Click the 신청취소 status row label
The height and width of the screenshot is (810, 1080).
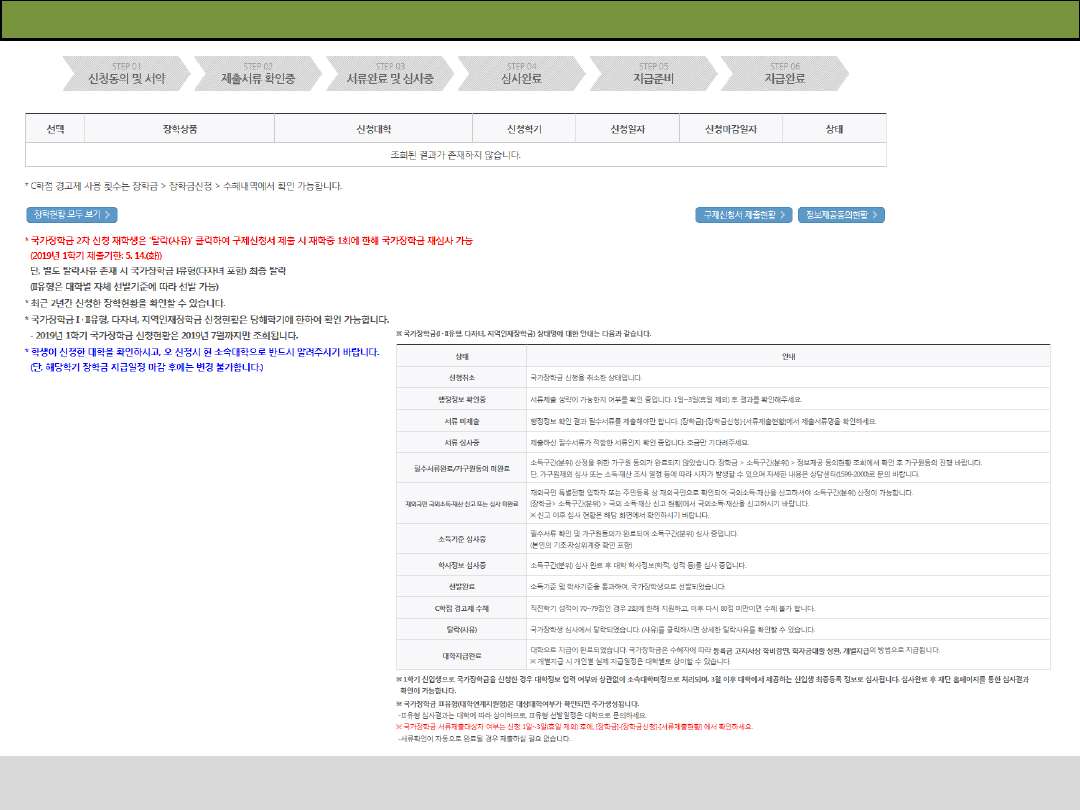(x=463, y=378)
